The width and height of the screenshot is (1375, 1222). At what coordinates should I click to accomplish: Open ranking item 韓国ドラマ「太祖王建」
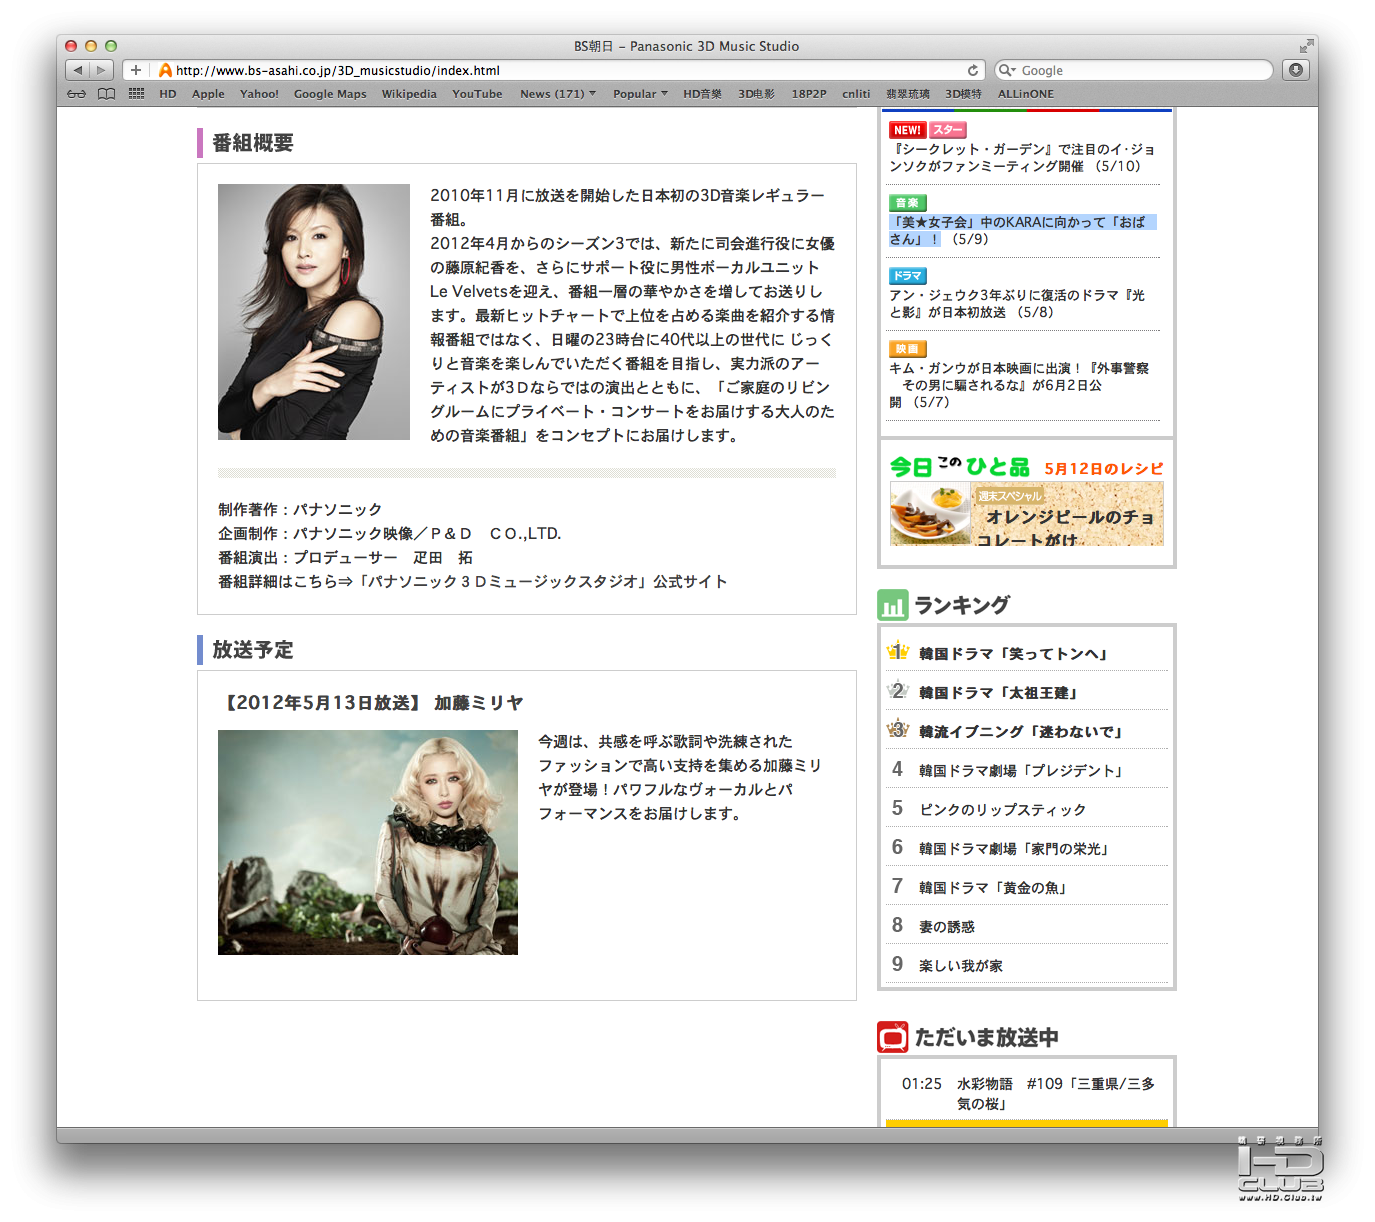click(x=999, y=693)
